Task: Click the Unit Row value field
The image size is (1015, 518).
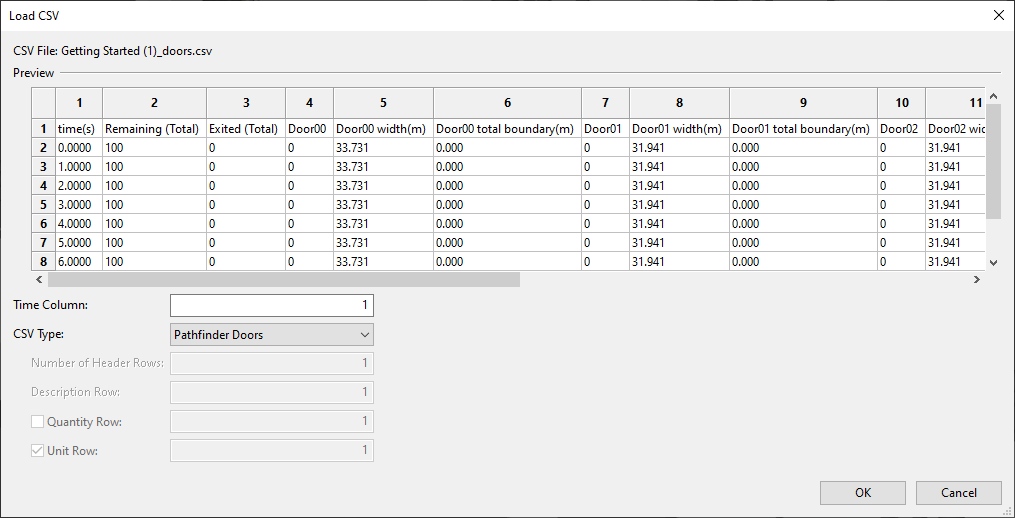Action: 272,451
